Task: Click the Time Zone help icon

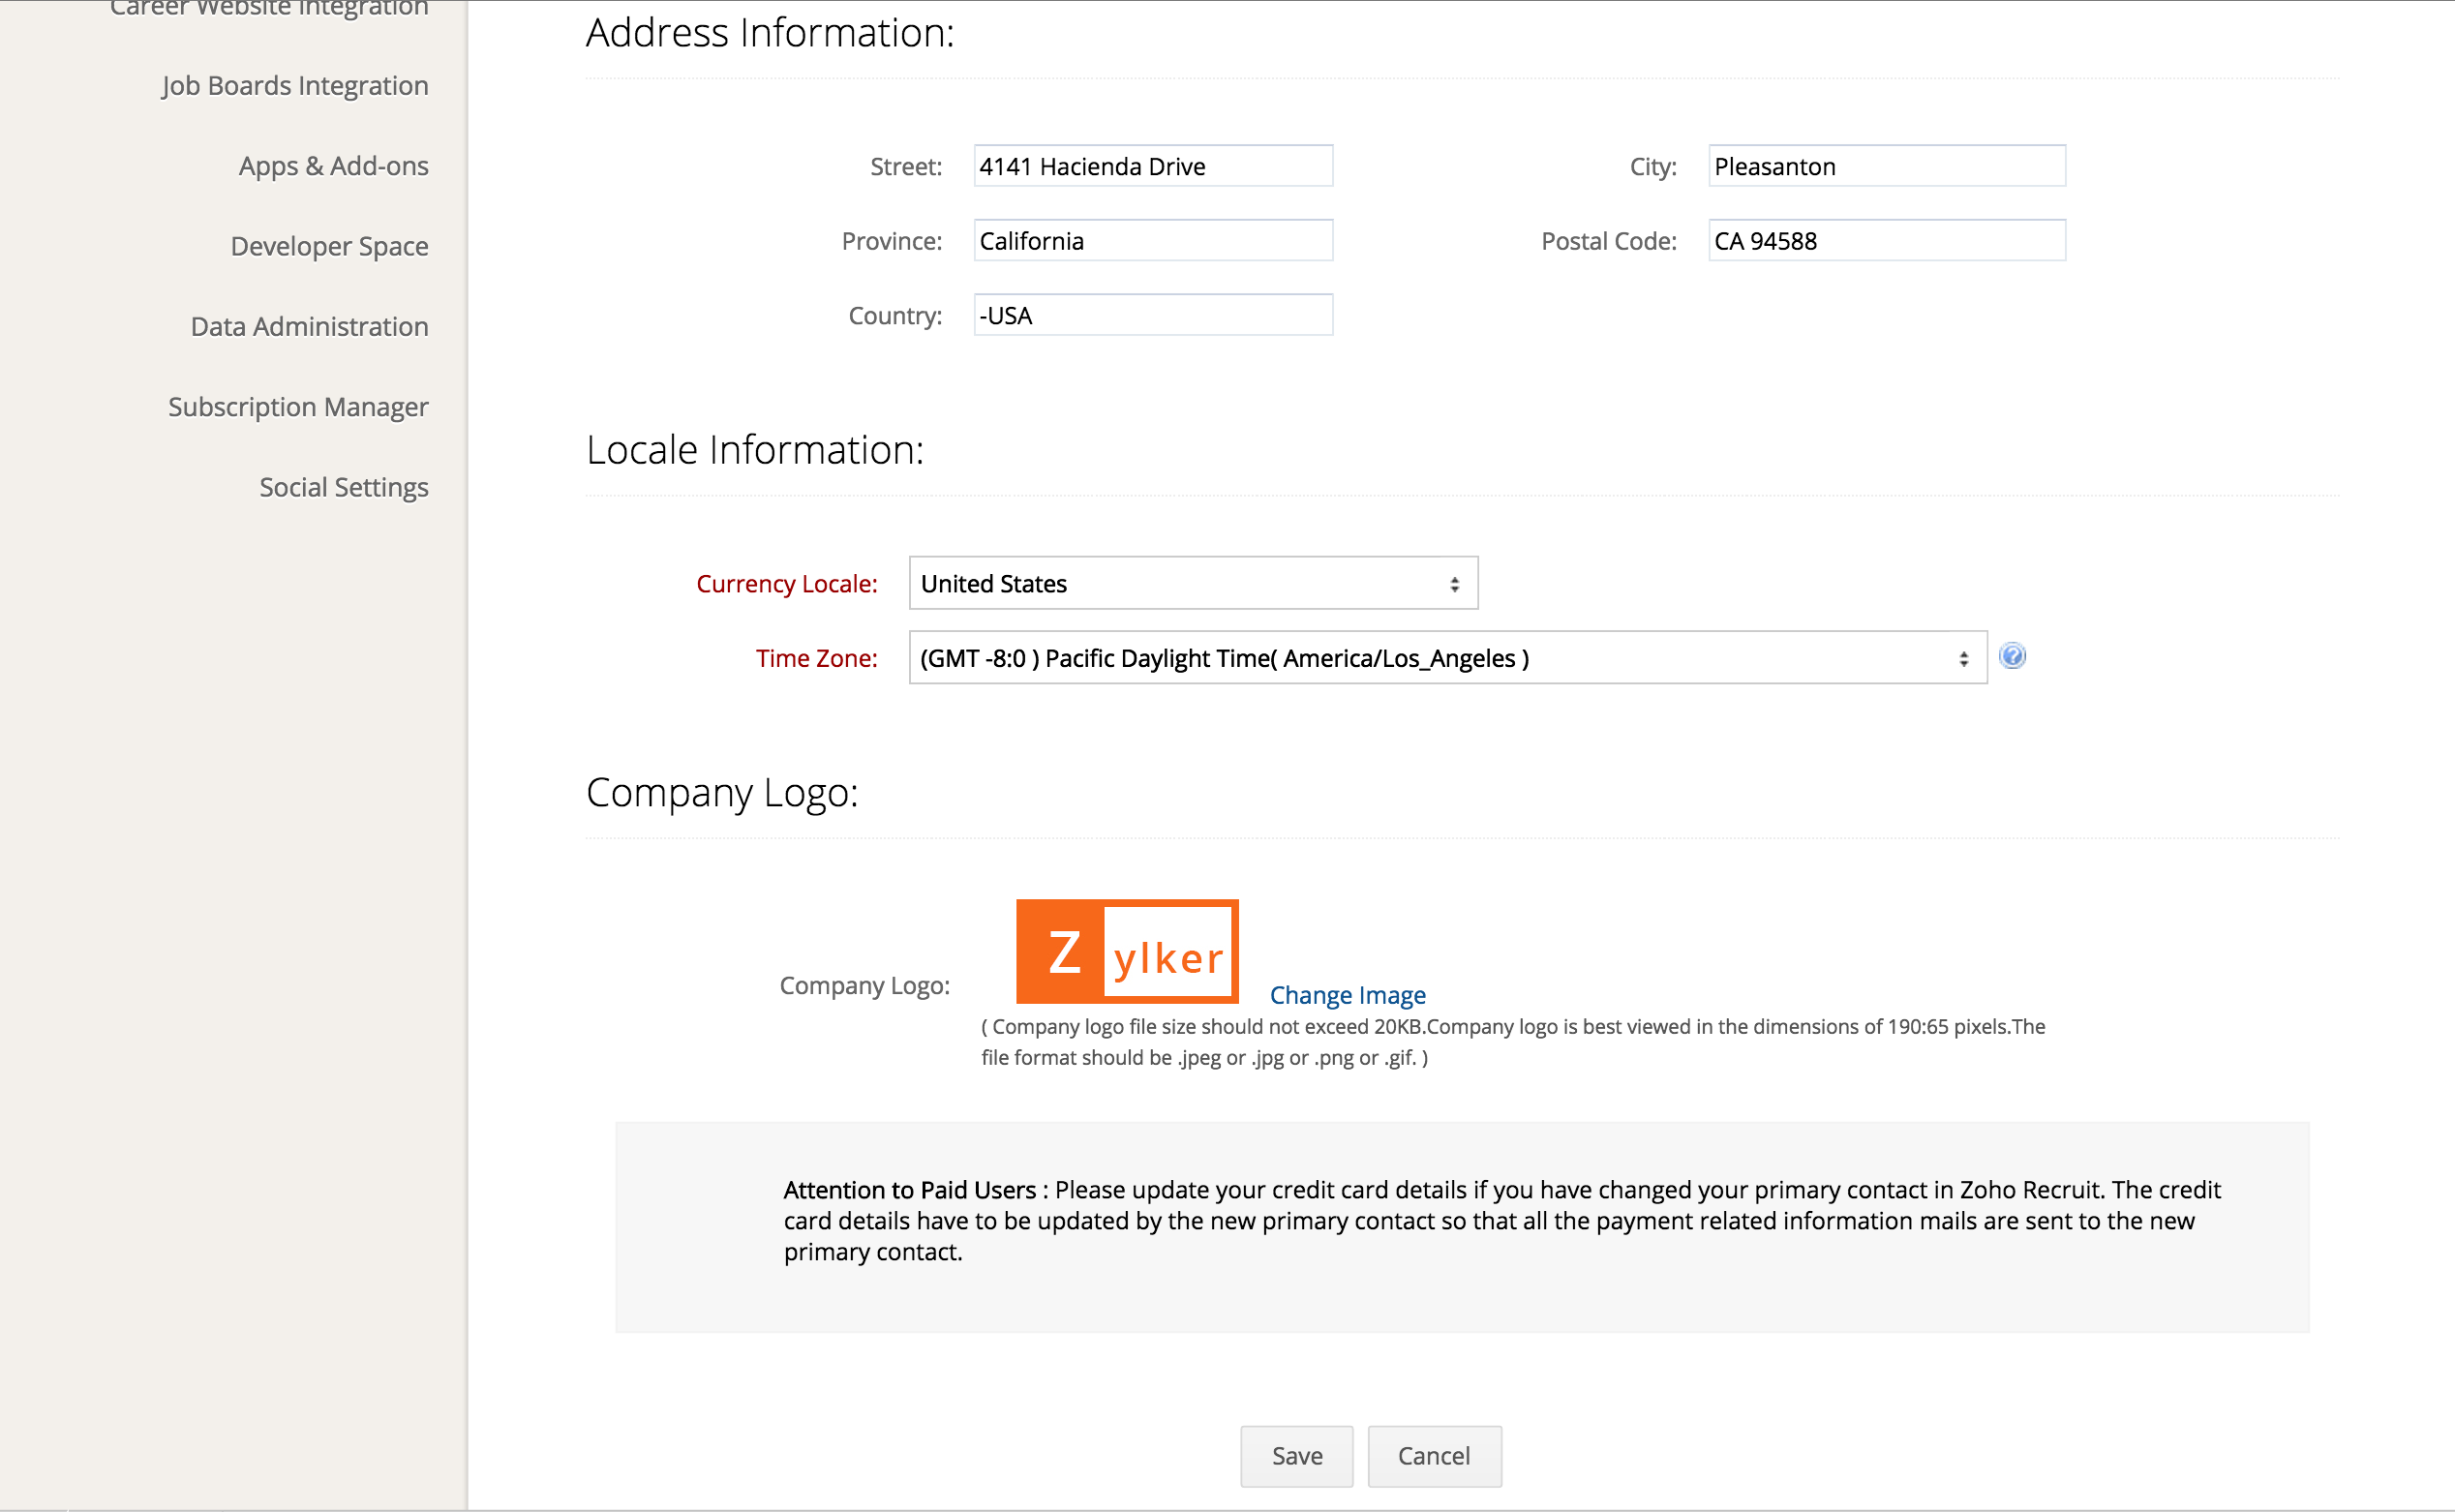Action: tap(2011, 656)
